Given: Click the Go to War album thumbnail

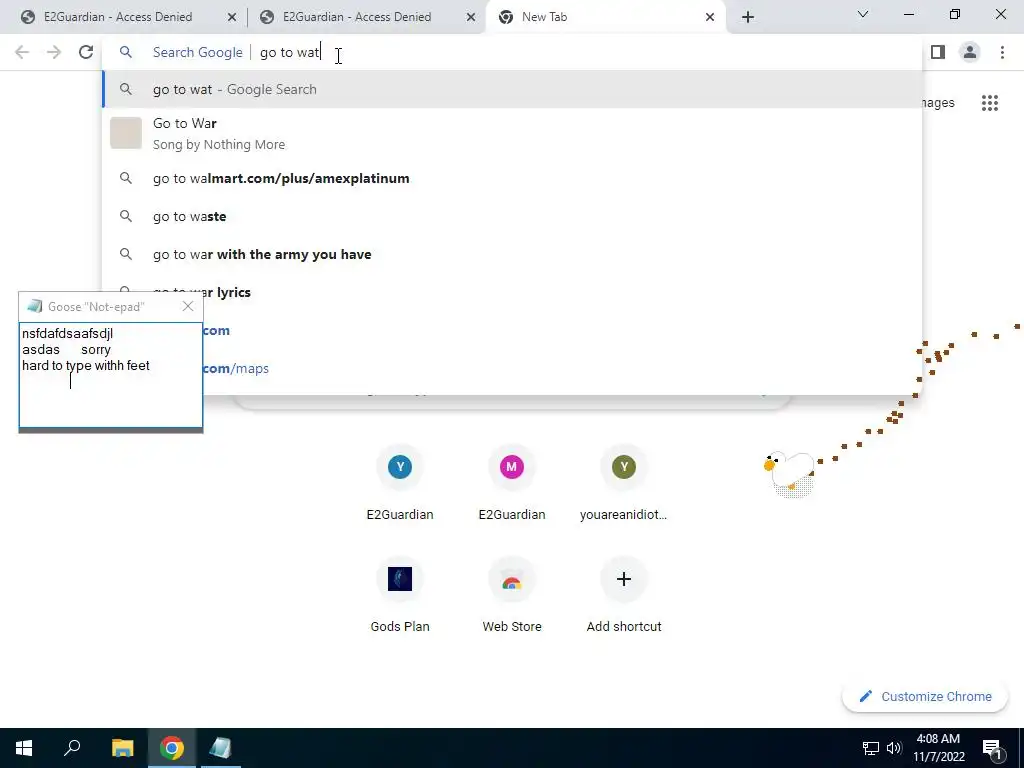Looking at the screenshot, I should [x=126, y=133].
